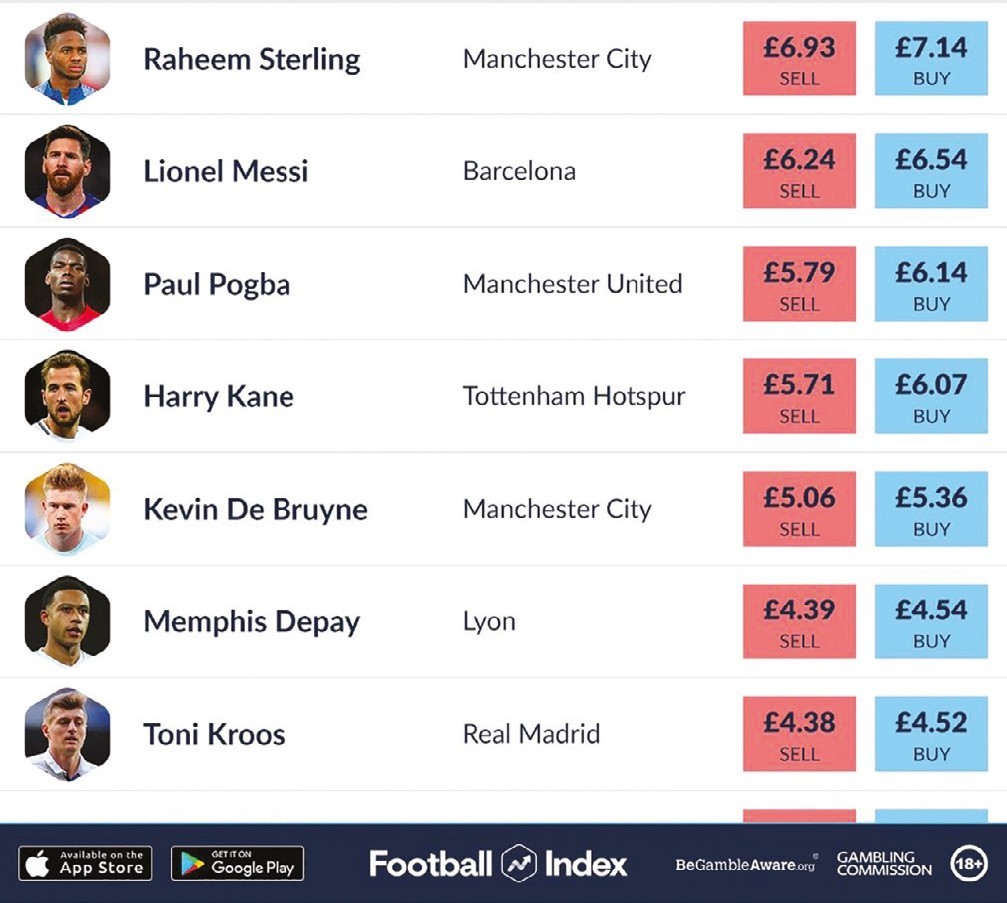The image size is (1007, 903).
Task: Click Paul Pogba's avatar image
Action: pos(67,284)
